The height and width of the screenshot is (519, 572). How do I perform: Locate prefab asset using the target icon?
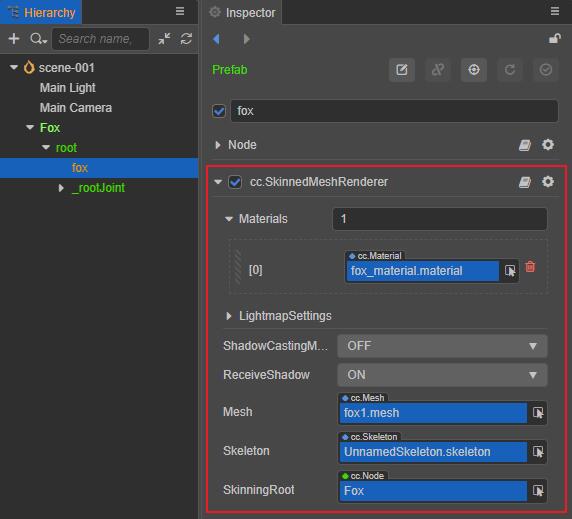474,70
